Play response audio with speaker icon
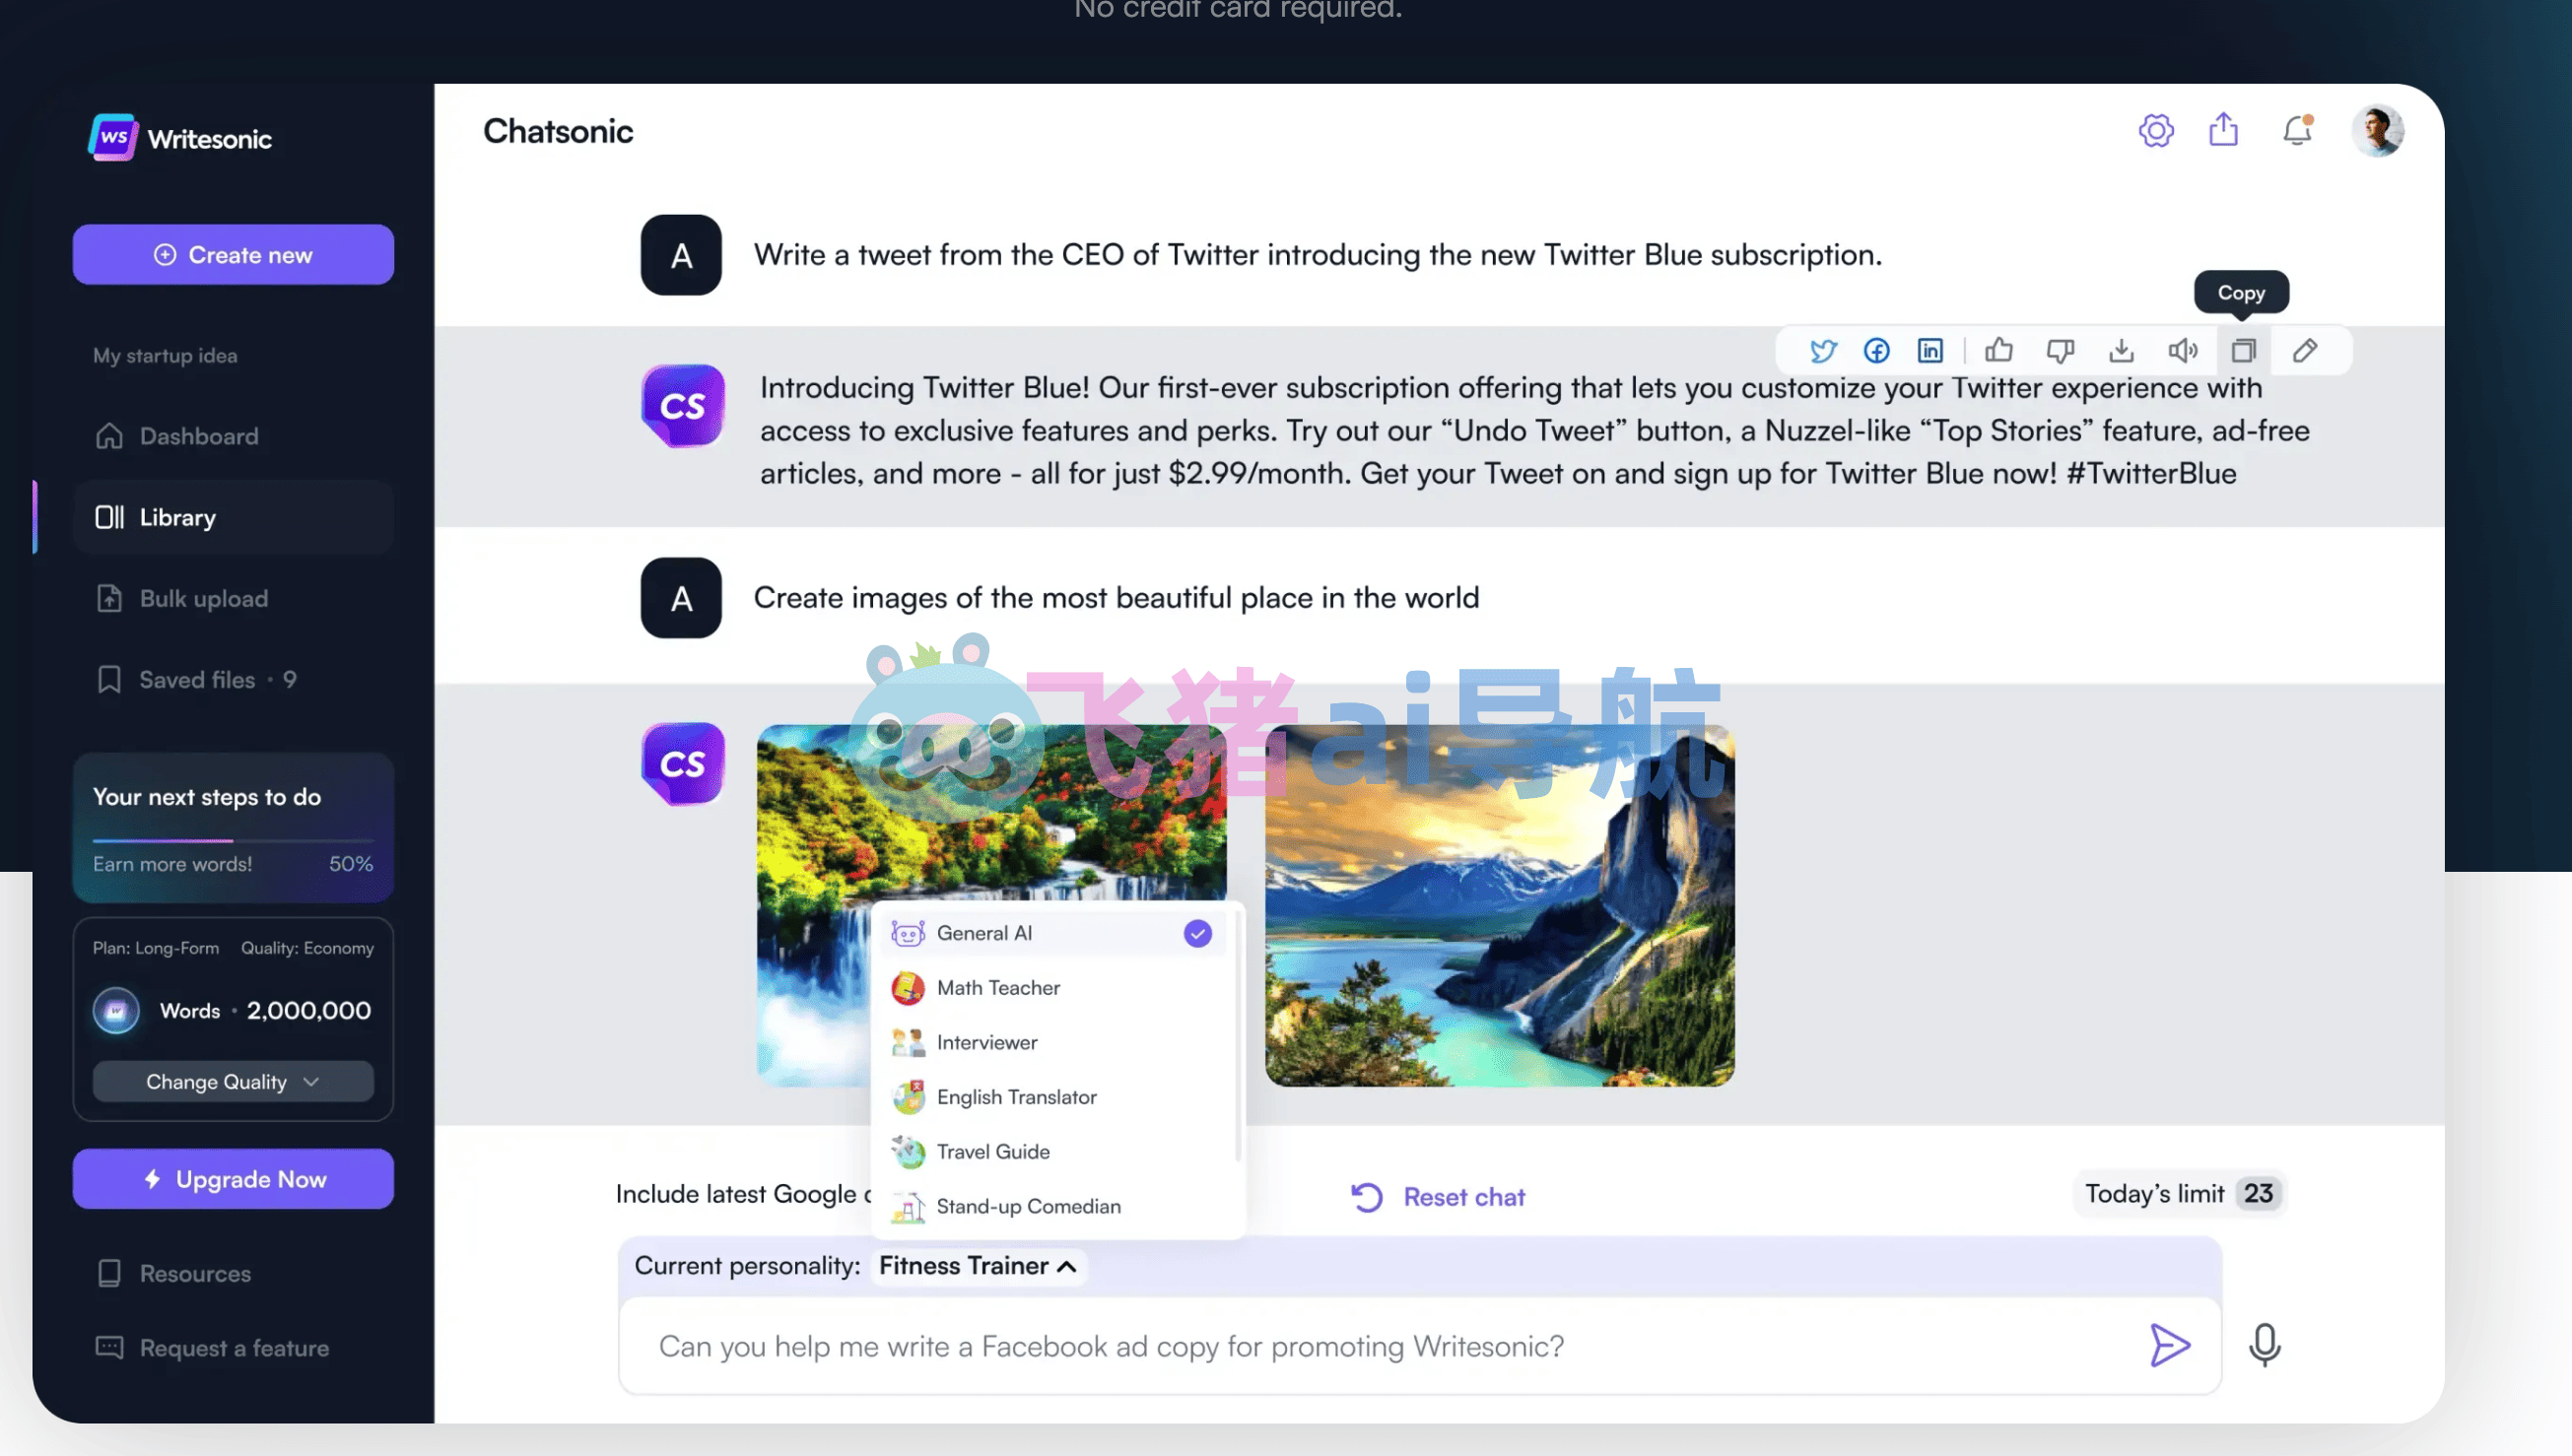This screenshot has height=1456, width=2572. (2182, 350)
